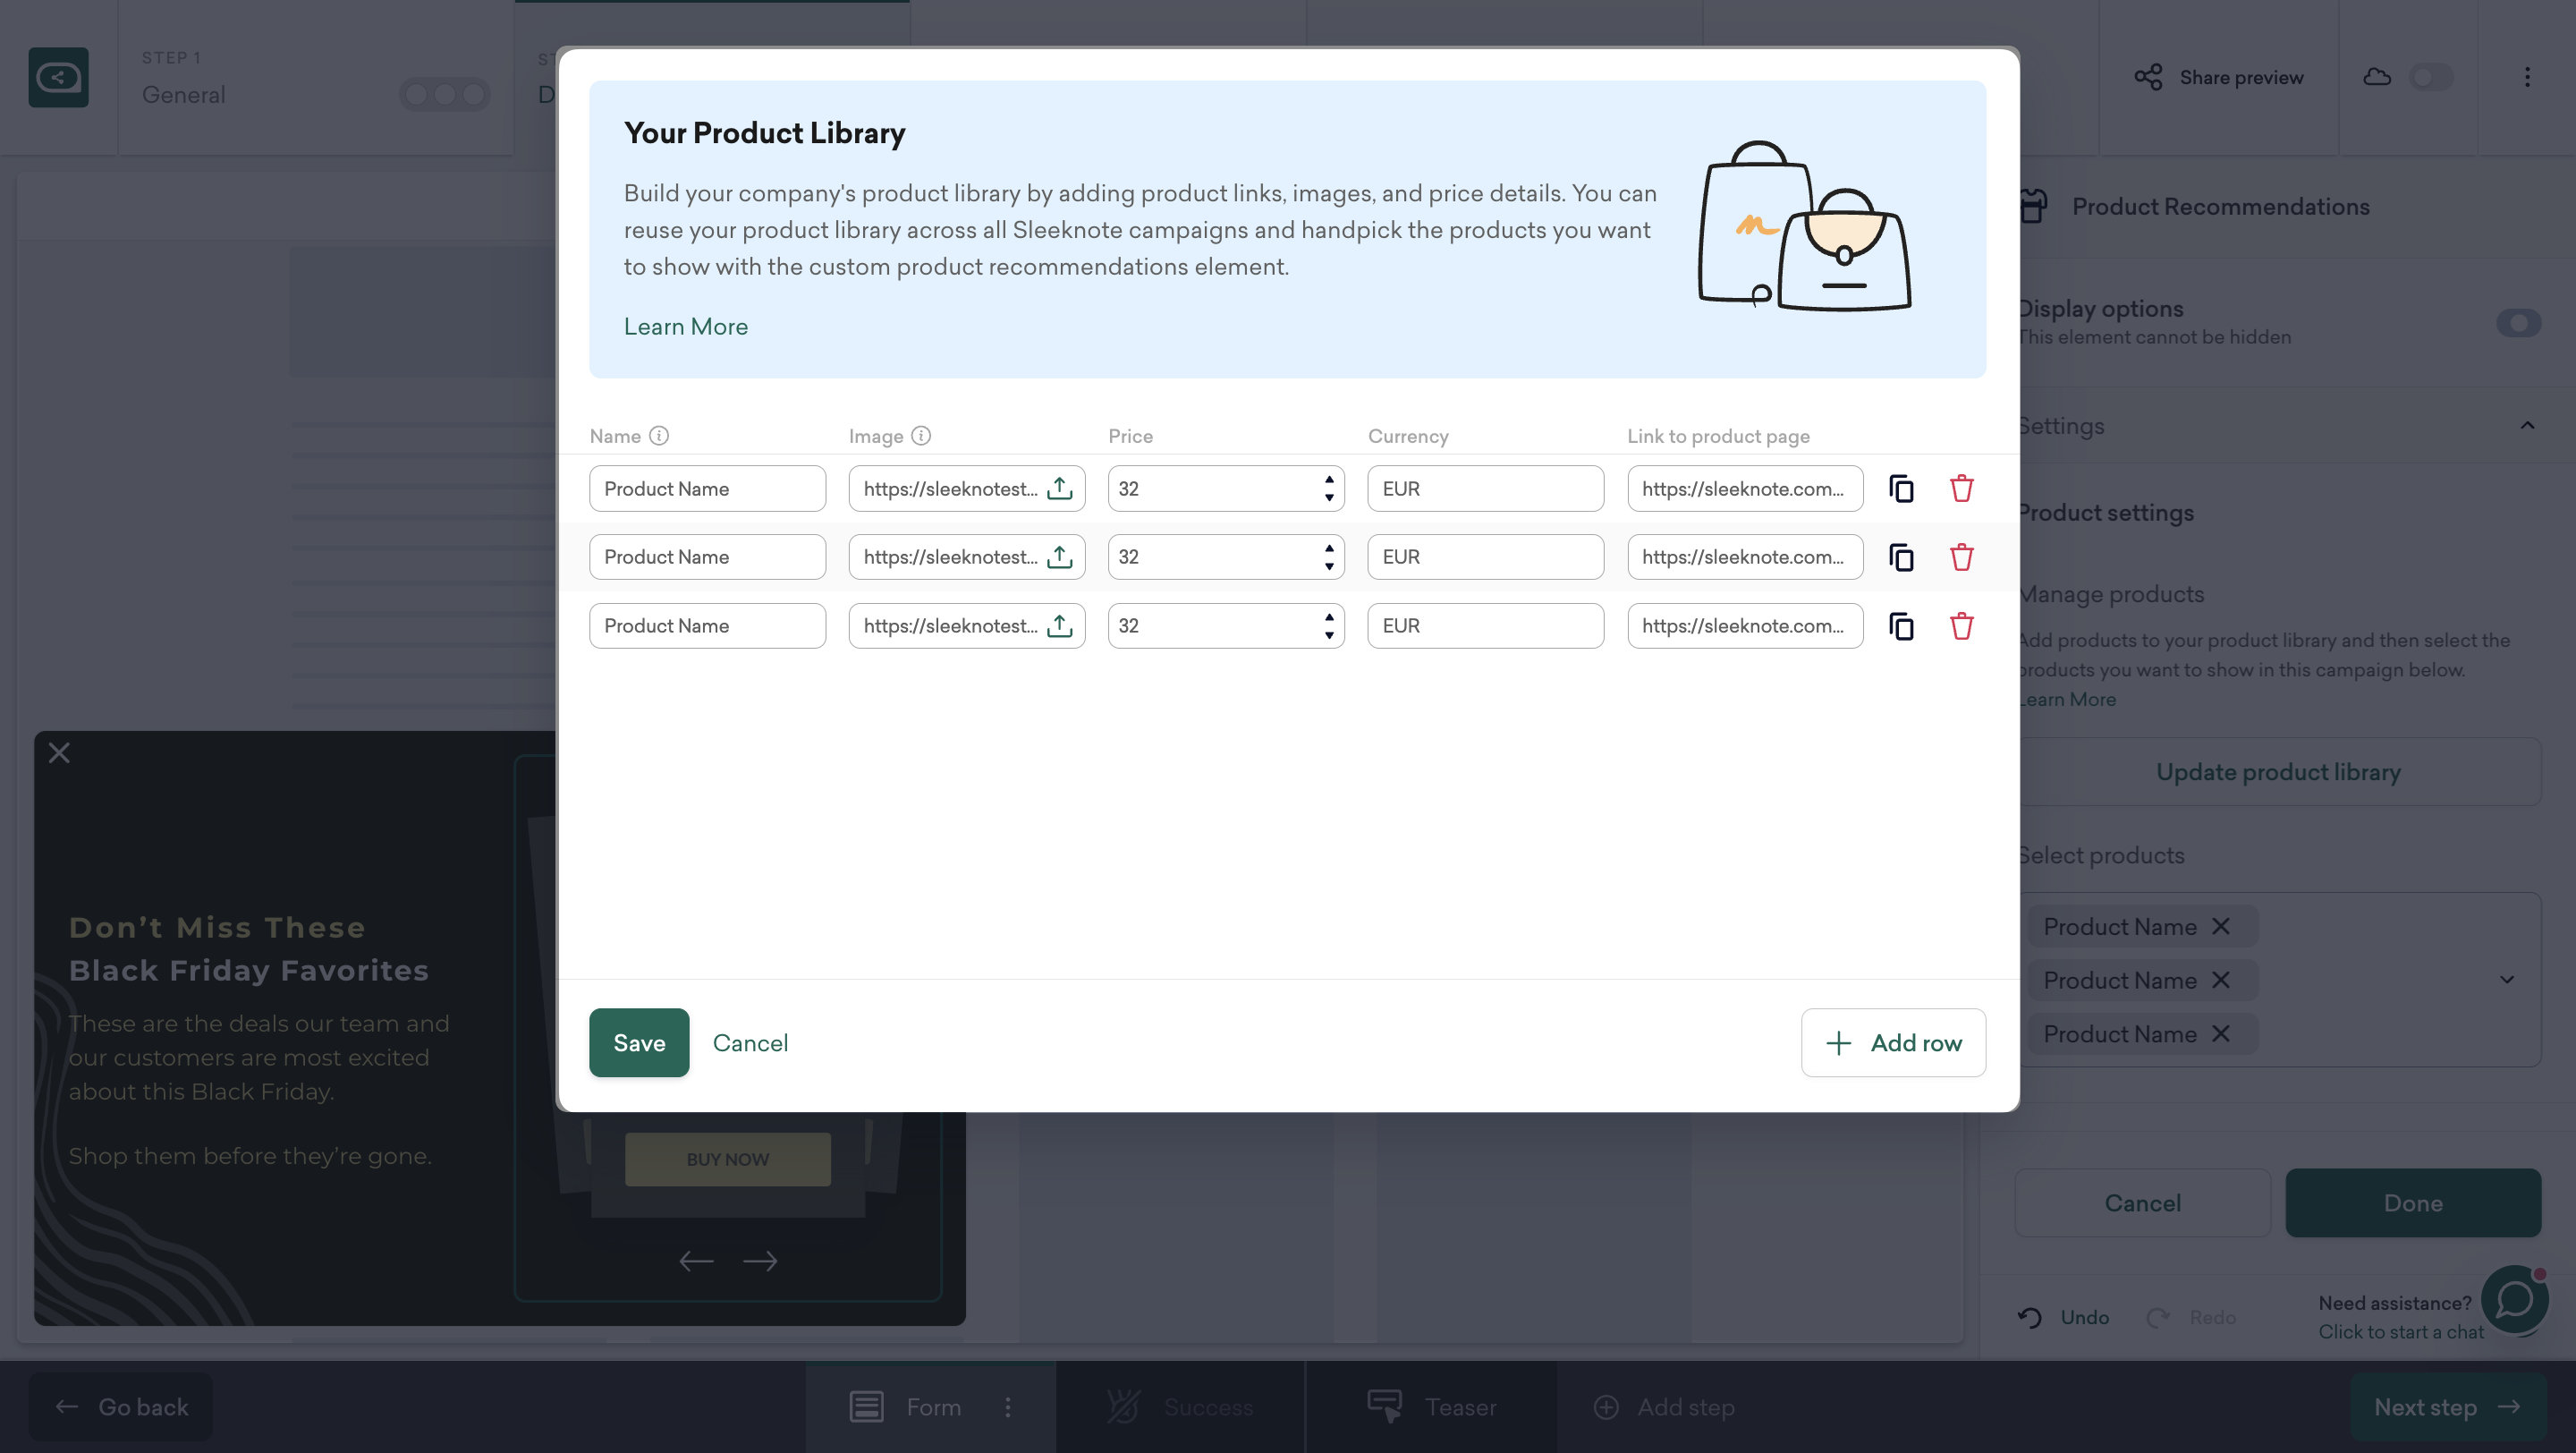The height and width of the screenshot is (1453, 2576).
Task: Click Save in the product library
Action: coord(639,1043)
